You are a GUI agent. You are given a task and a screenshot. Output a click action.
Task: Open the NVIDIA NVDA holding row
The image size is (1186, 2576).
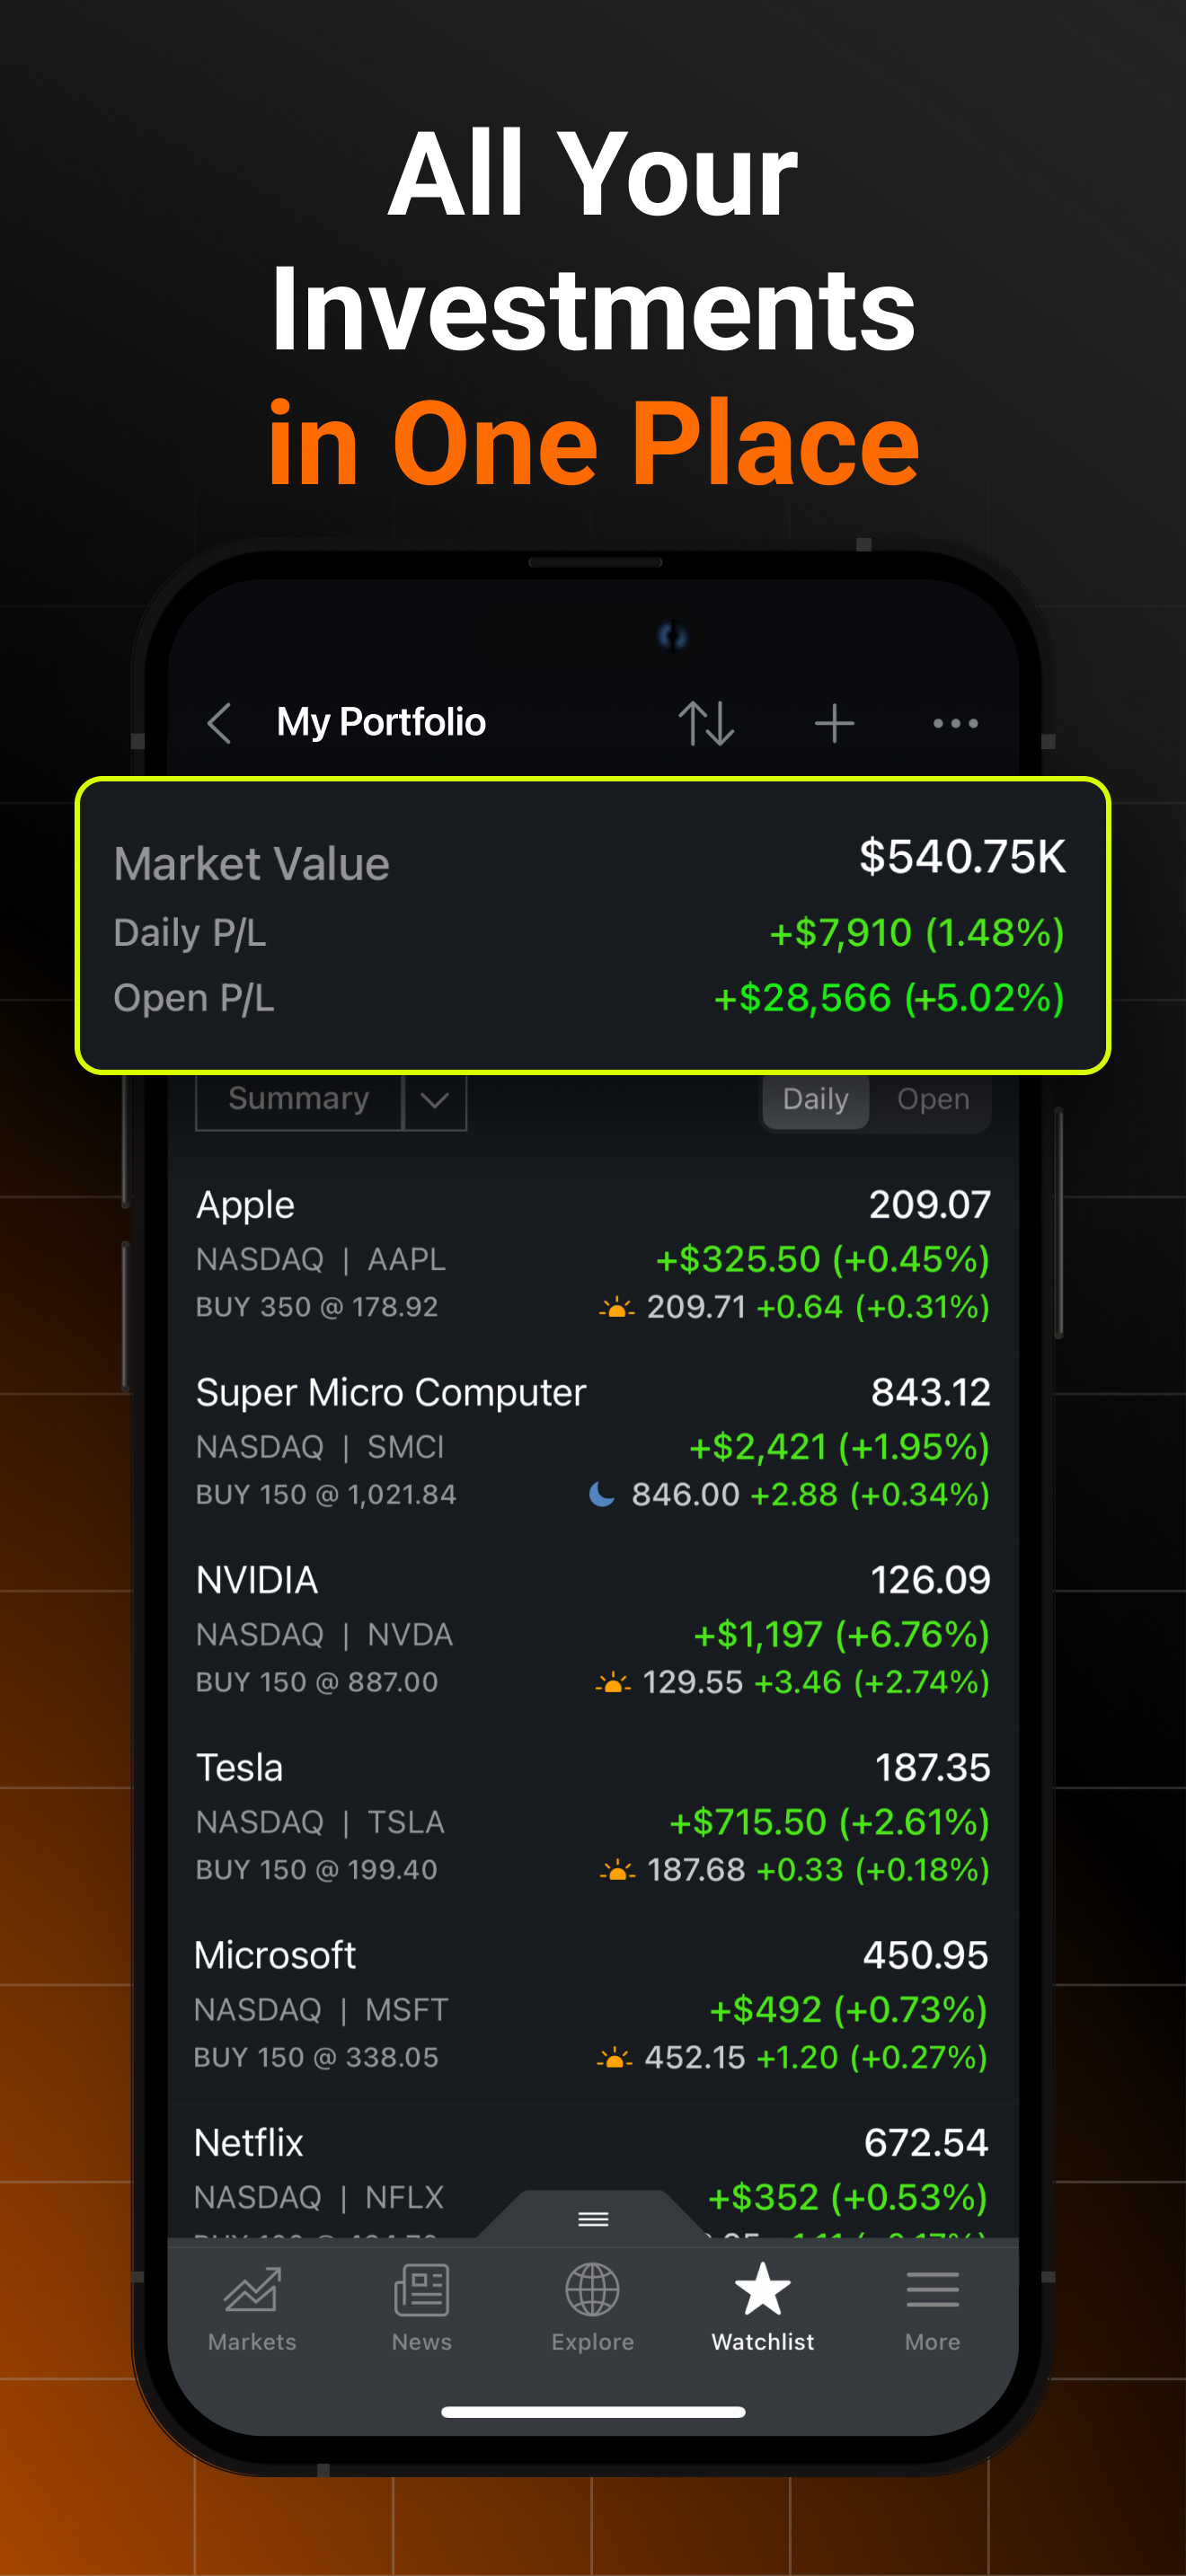click(592, 1630)
